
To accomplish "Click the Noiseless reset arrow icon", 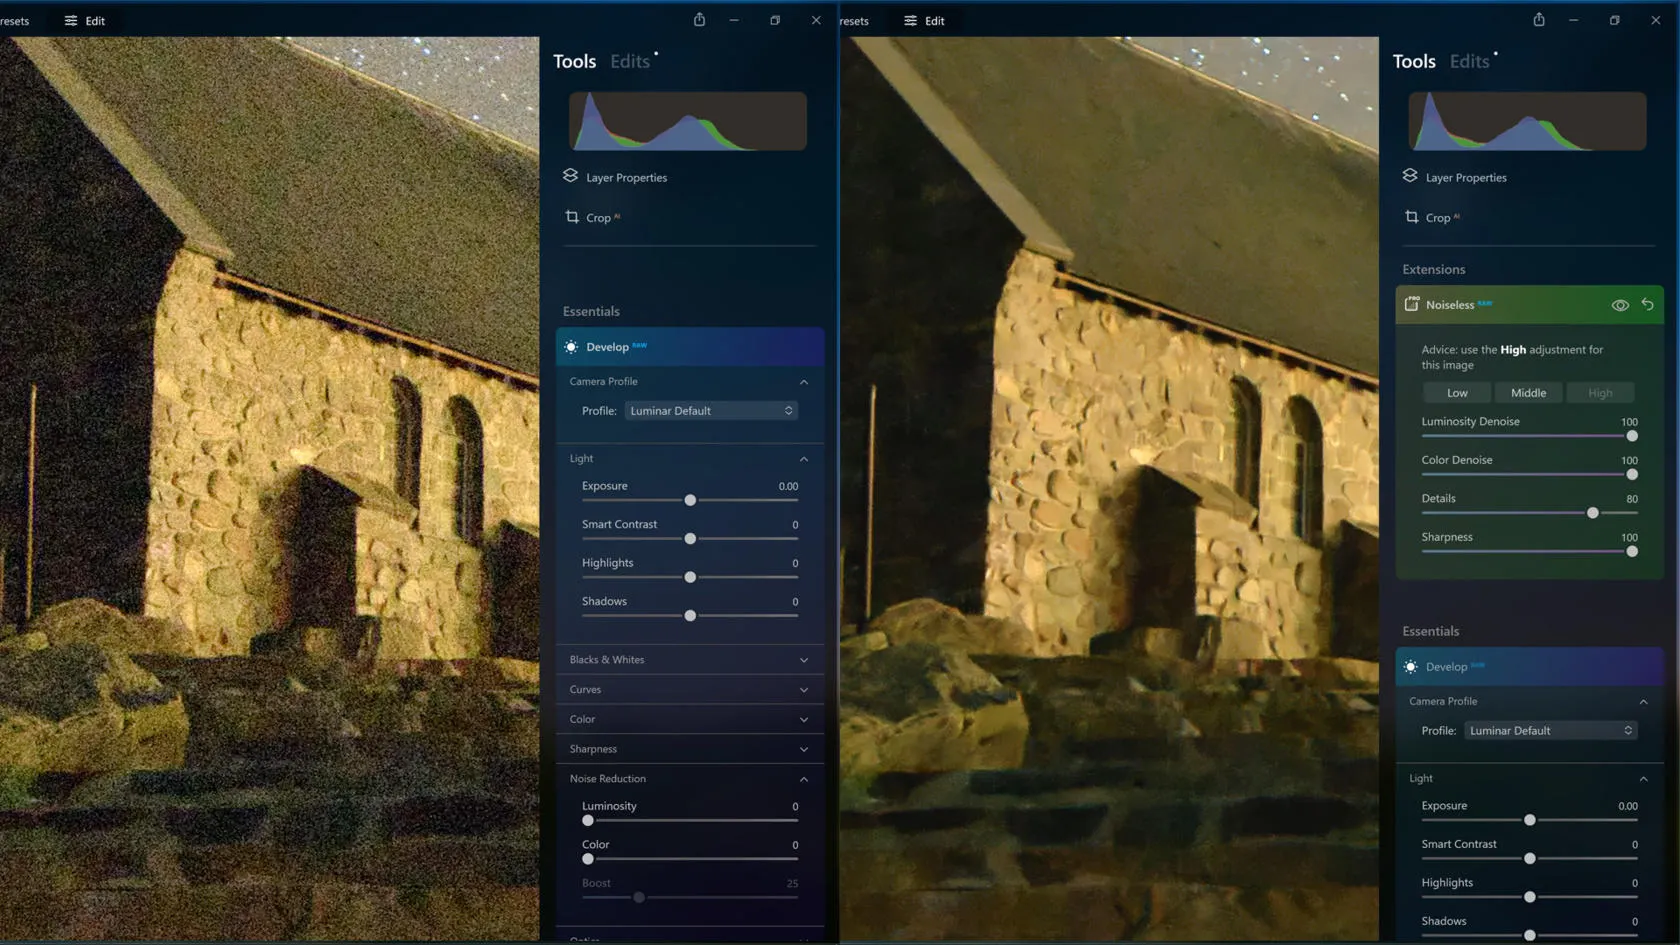I will tap(1647, 304).
